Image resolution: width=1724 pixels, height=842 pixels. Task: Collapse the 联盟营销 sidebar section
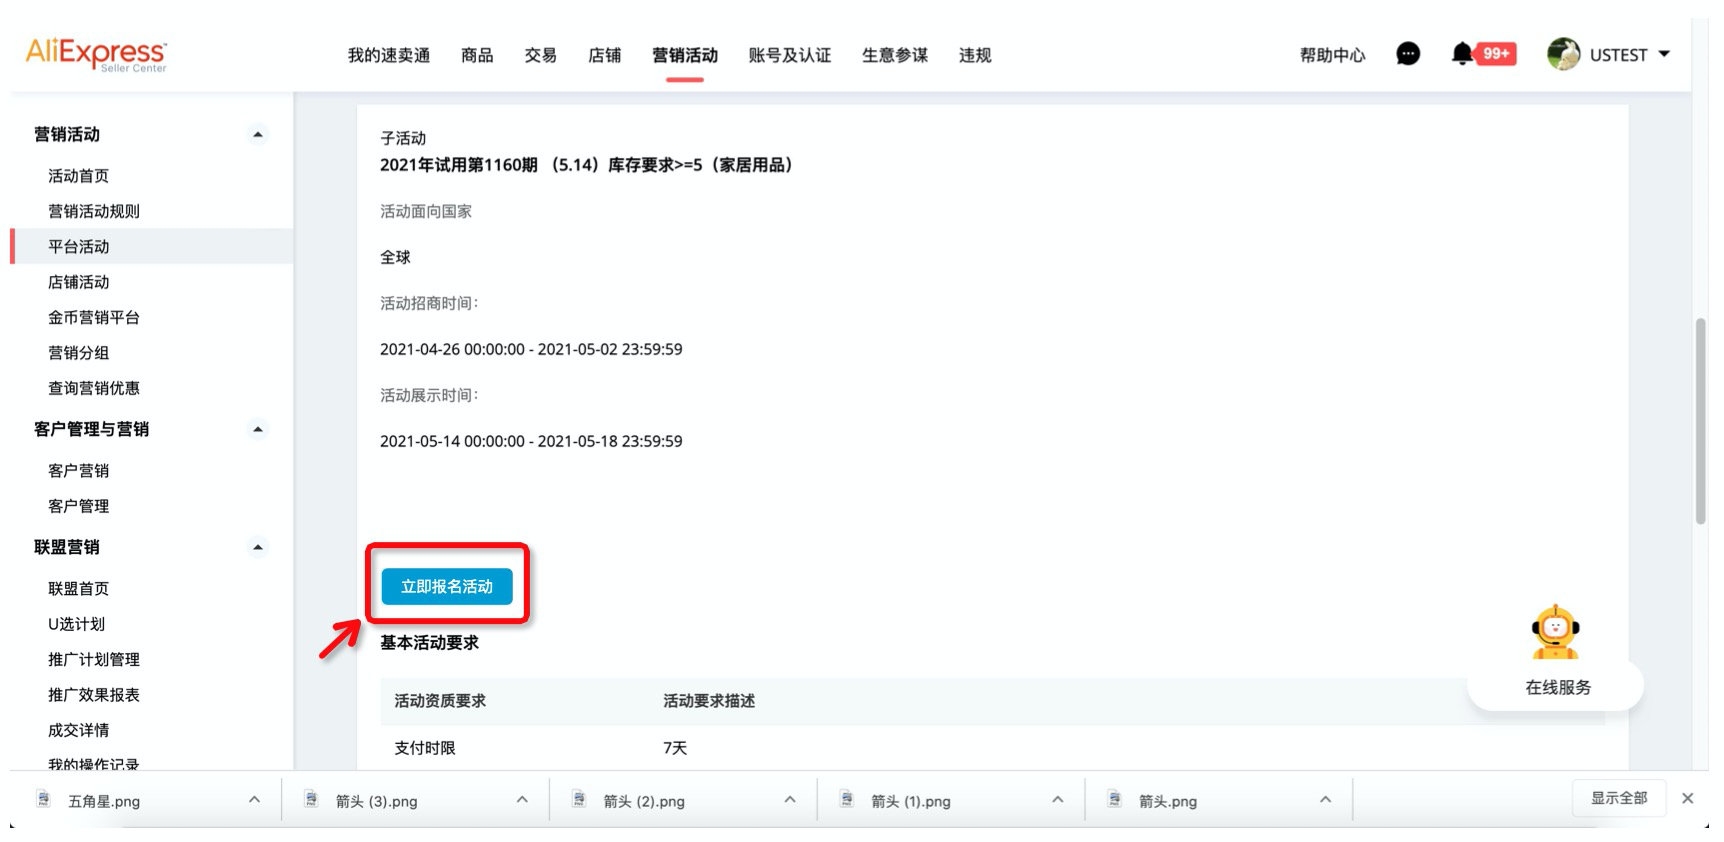(258, 547)
